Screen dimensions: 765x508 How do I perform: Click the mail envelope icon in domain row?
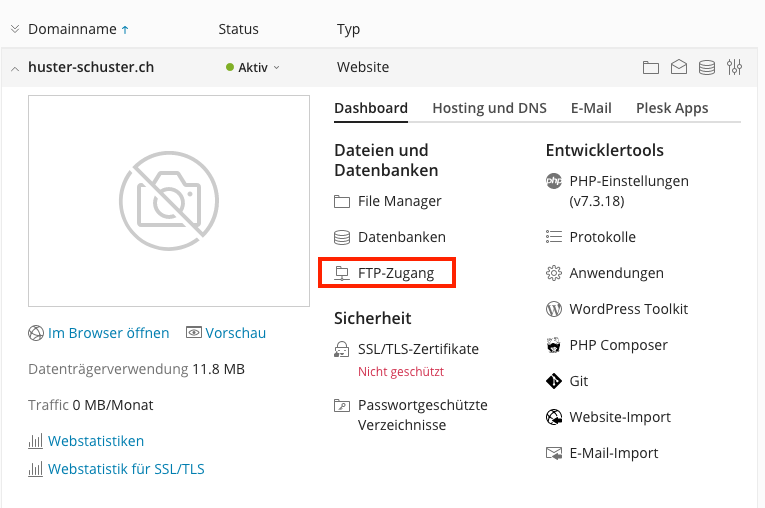[x=679, y=68]
